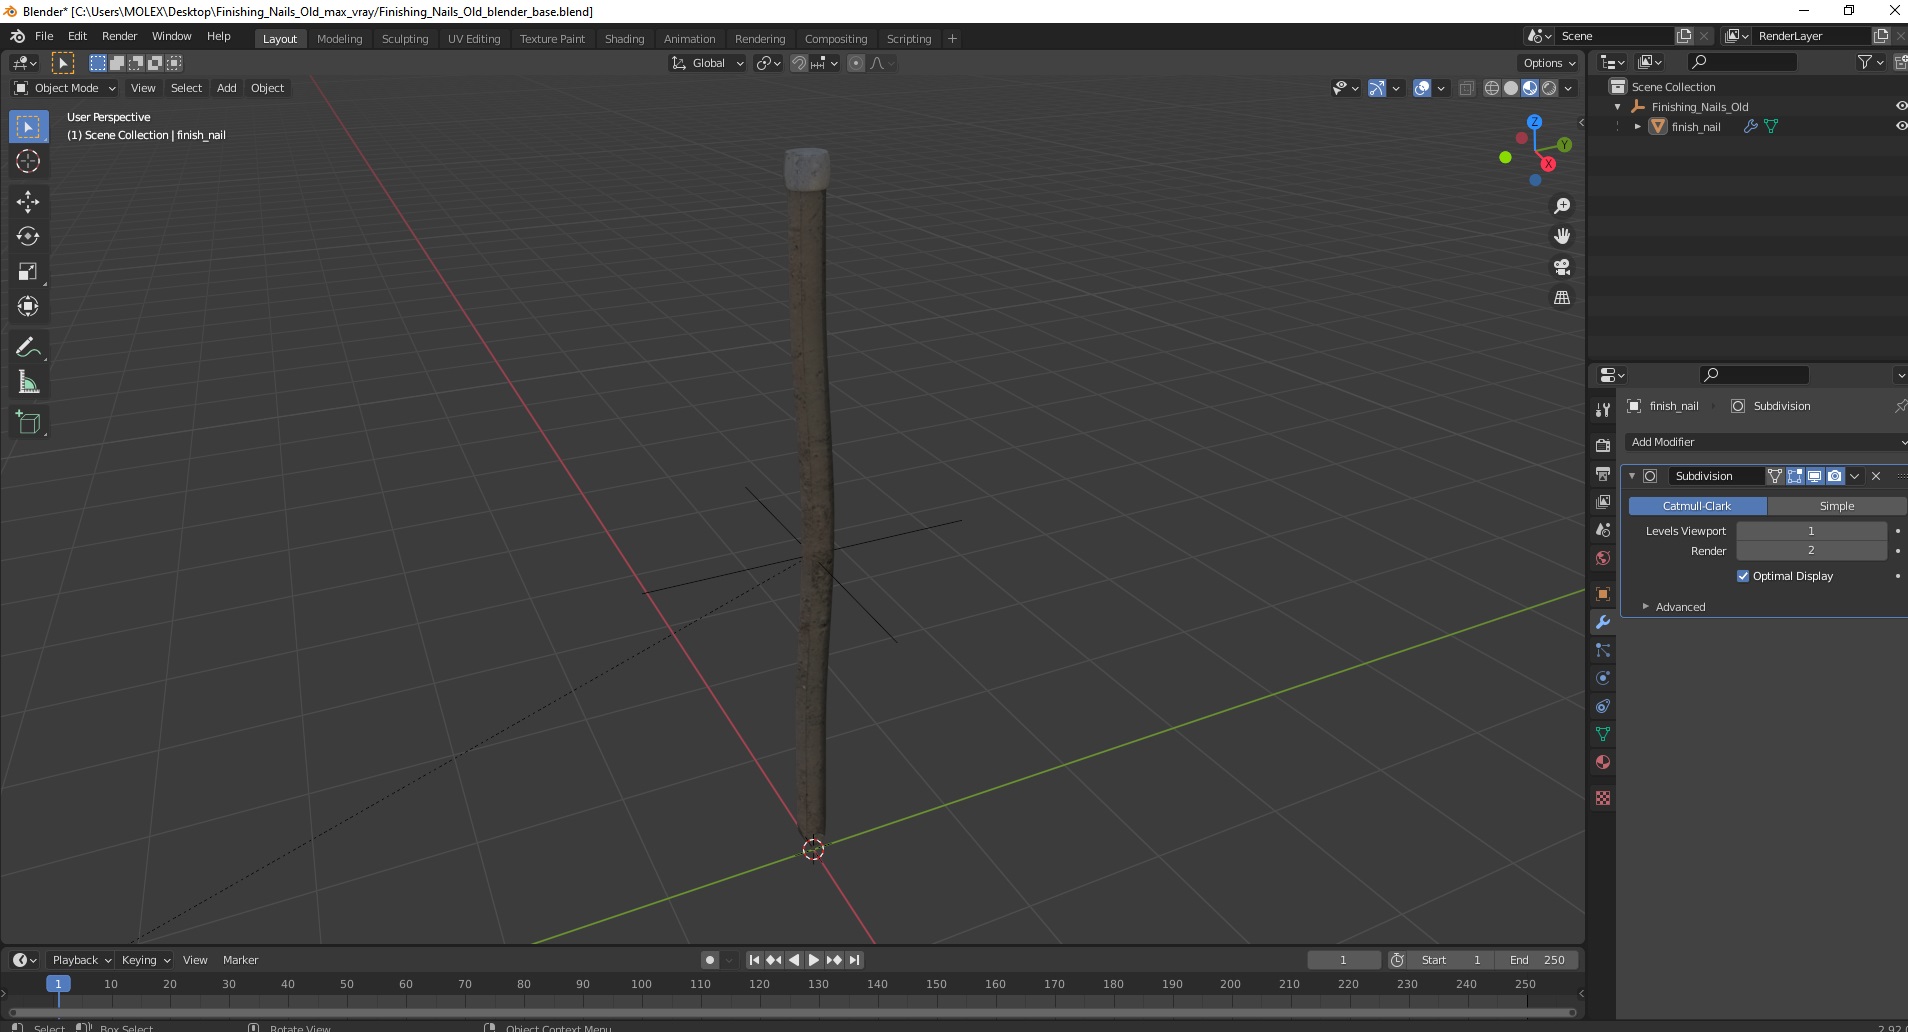1908x1032 pixels.
Task: Open Physics properties tab
Action: pyautogui.click(x=1603, y=678)
